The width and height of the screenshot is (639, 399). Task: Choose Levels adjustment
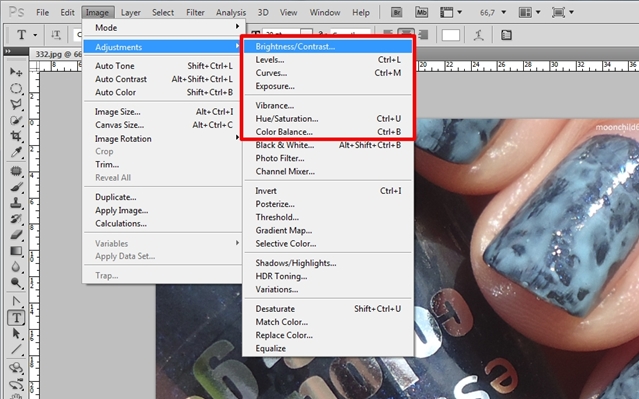(x=328, y=60)
